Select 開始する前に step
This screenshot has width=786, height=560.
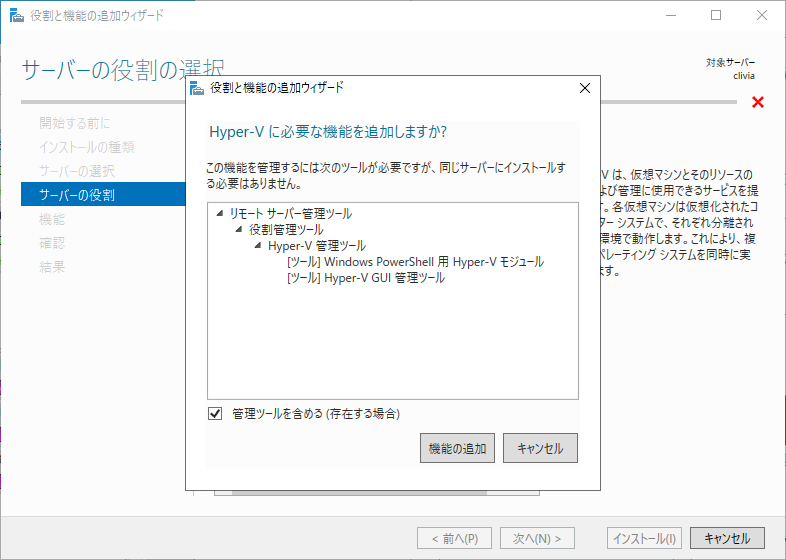[75, 123]
